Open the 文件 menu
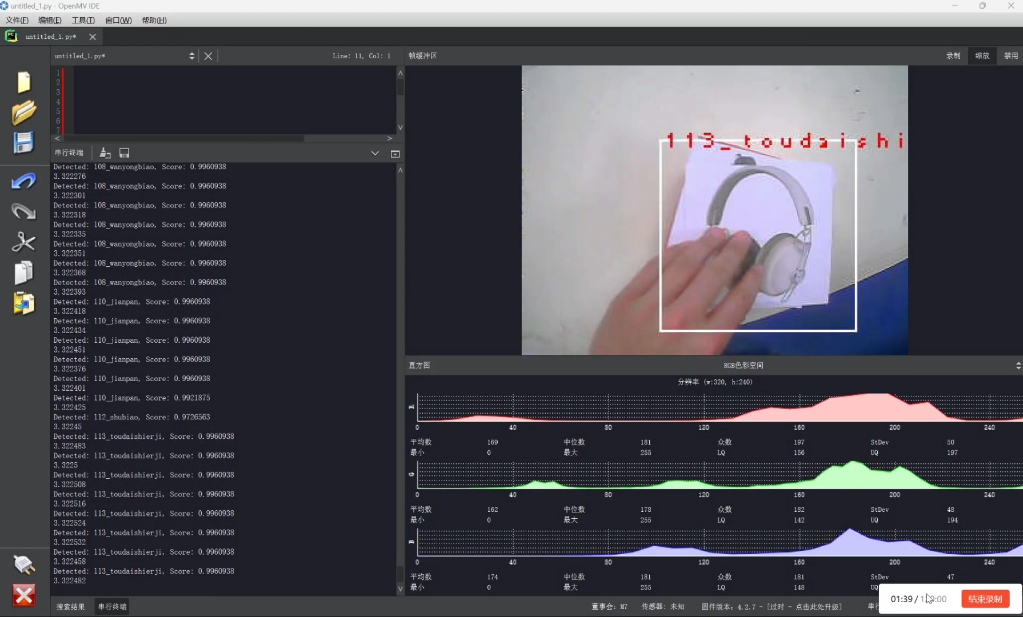Viewport: 1023px width, 617px height. pyautogui.click(x=17, y=20)
